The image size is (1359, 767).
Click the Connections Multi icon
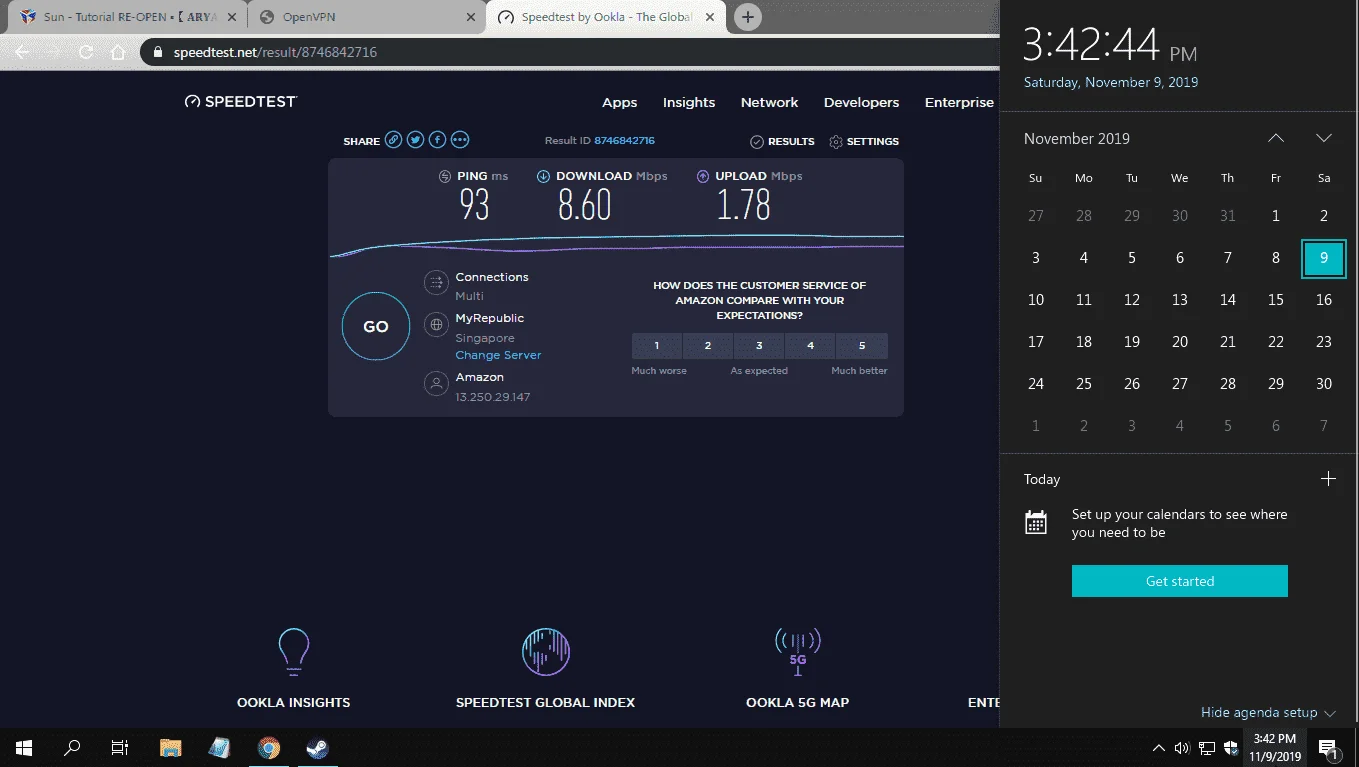coord(436,283)
